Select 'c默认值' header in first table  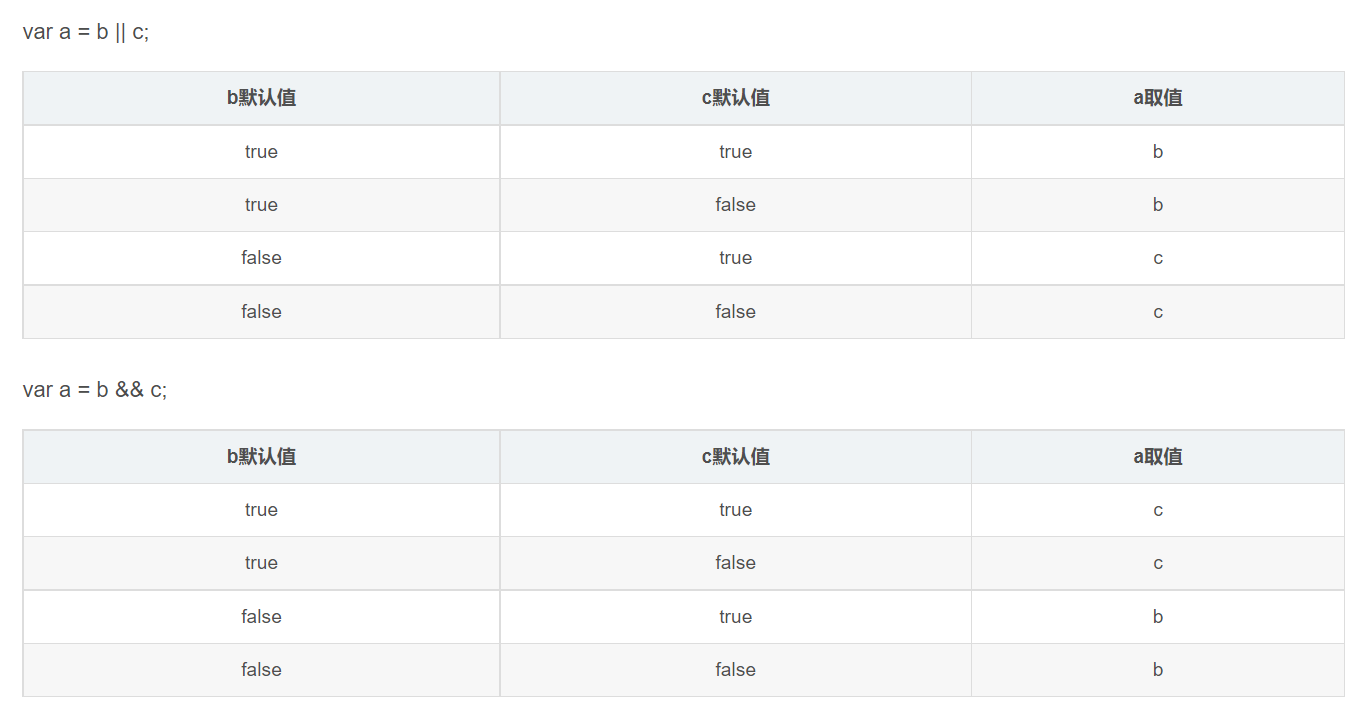735,98
